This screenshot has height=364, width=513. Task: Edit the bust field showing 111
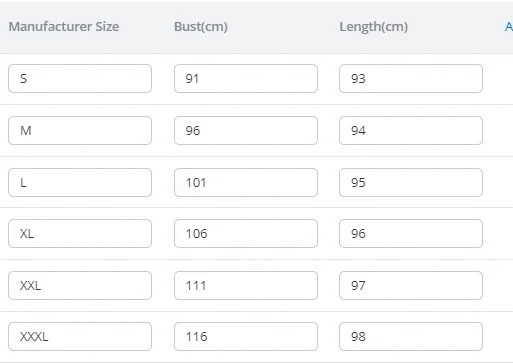point(246,286)
